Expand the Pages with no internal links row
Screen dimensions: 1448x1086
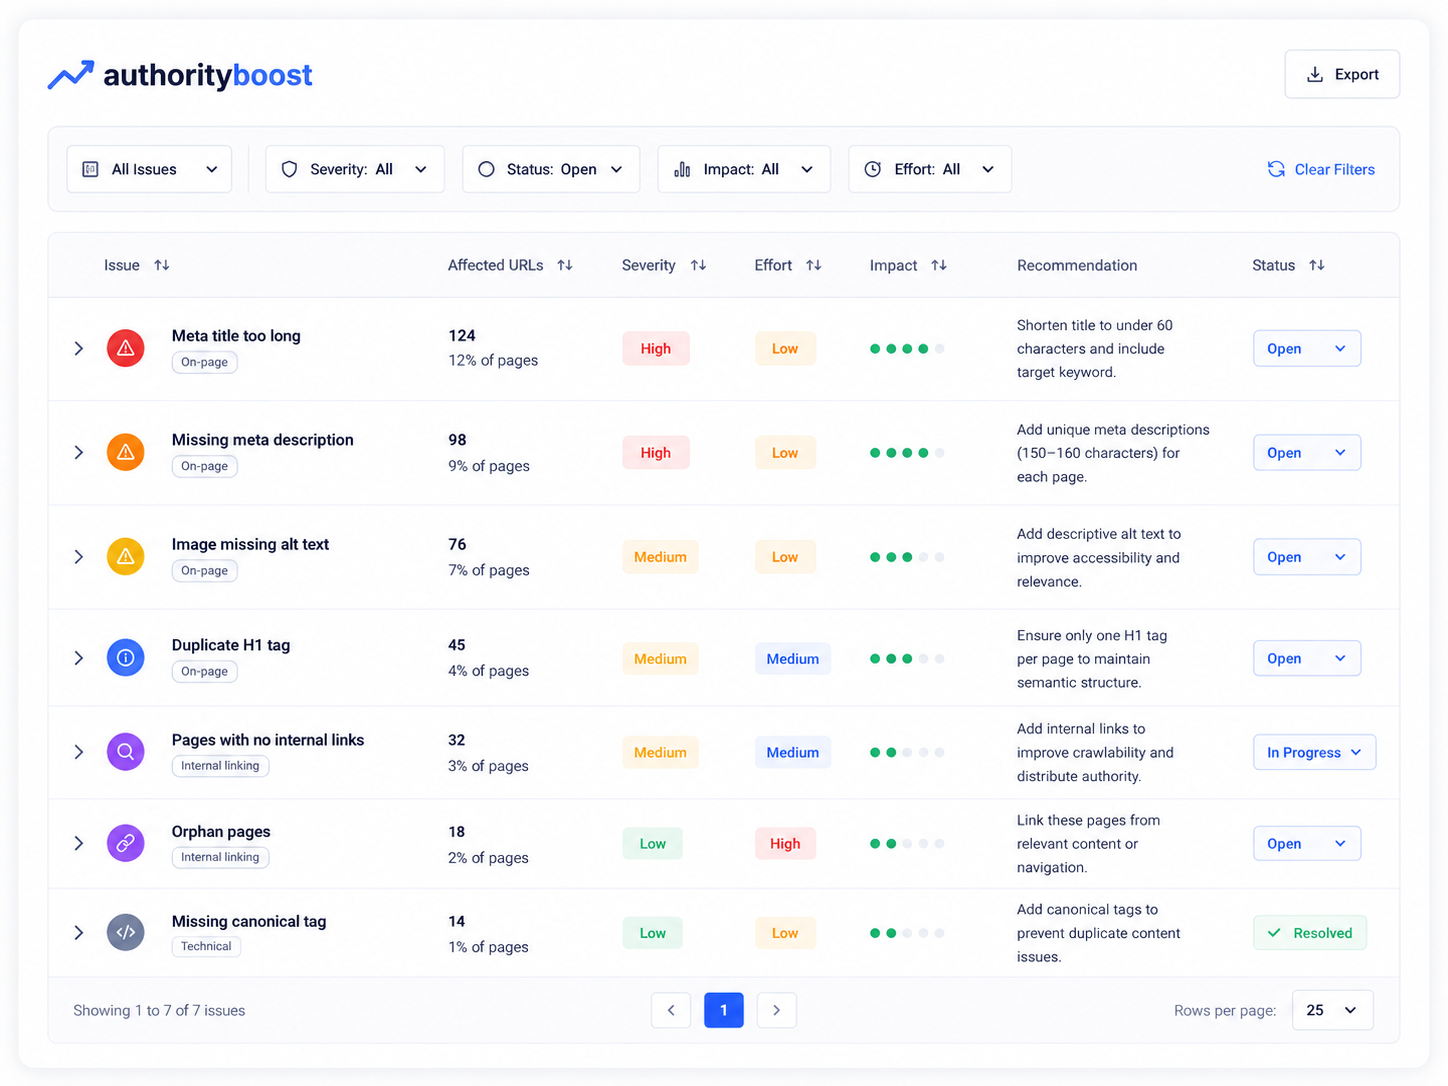[79, 752]
